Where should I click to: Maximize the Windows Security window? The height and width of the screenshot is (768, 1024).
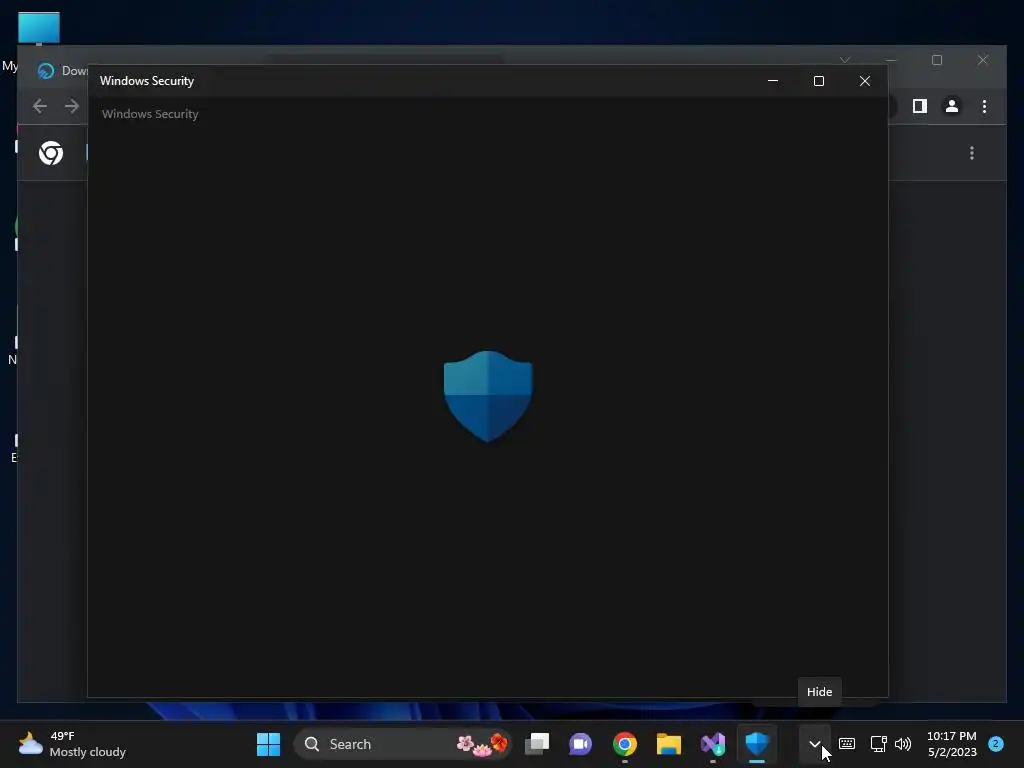[819, 81]
